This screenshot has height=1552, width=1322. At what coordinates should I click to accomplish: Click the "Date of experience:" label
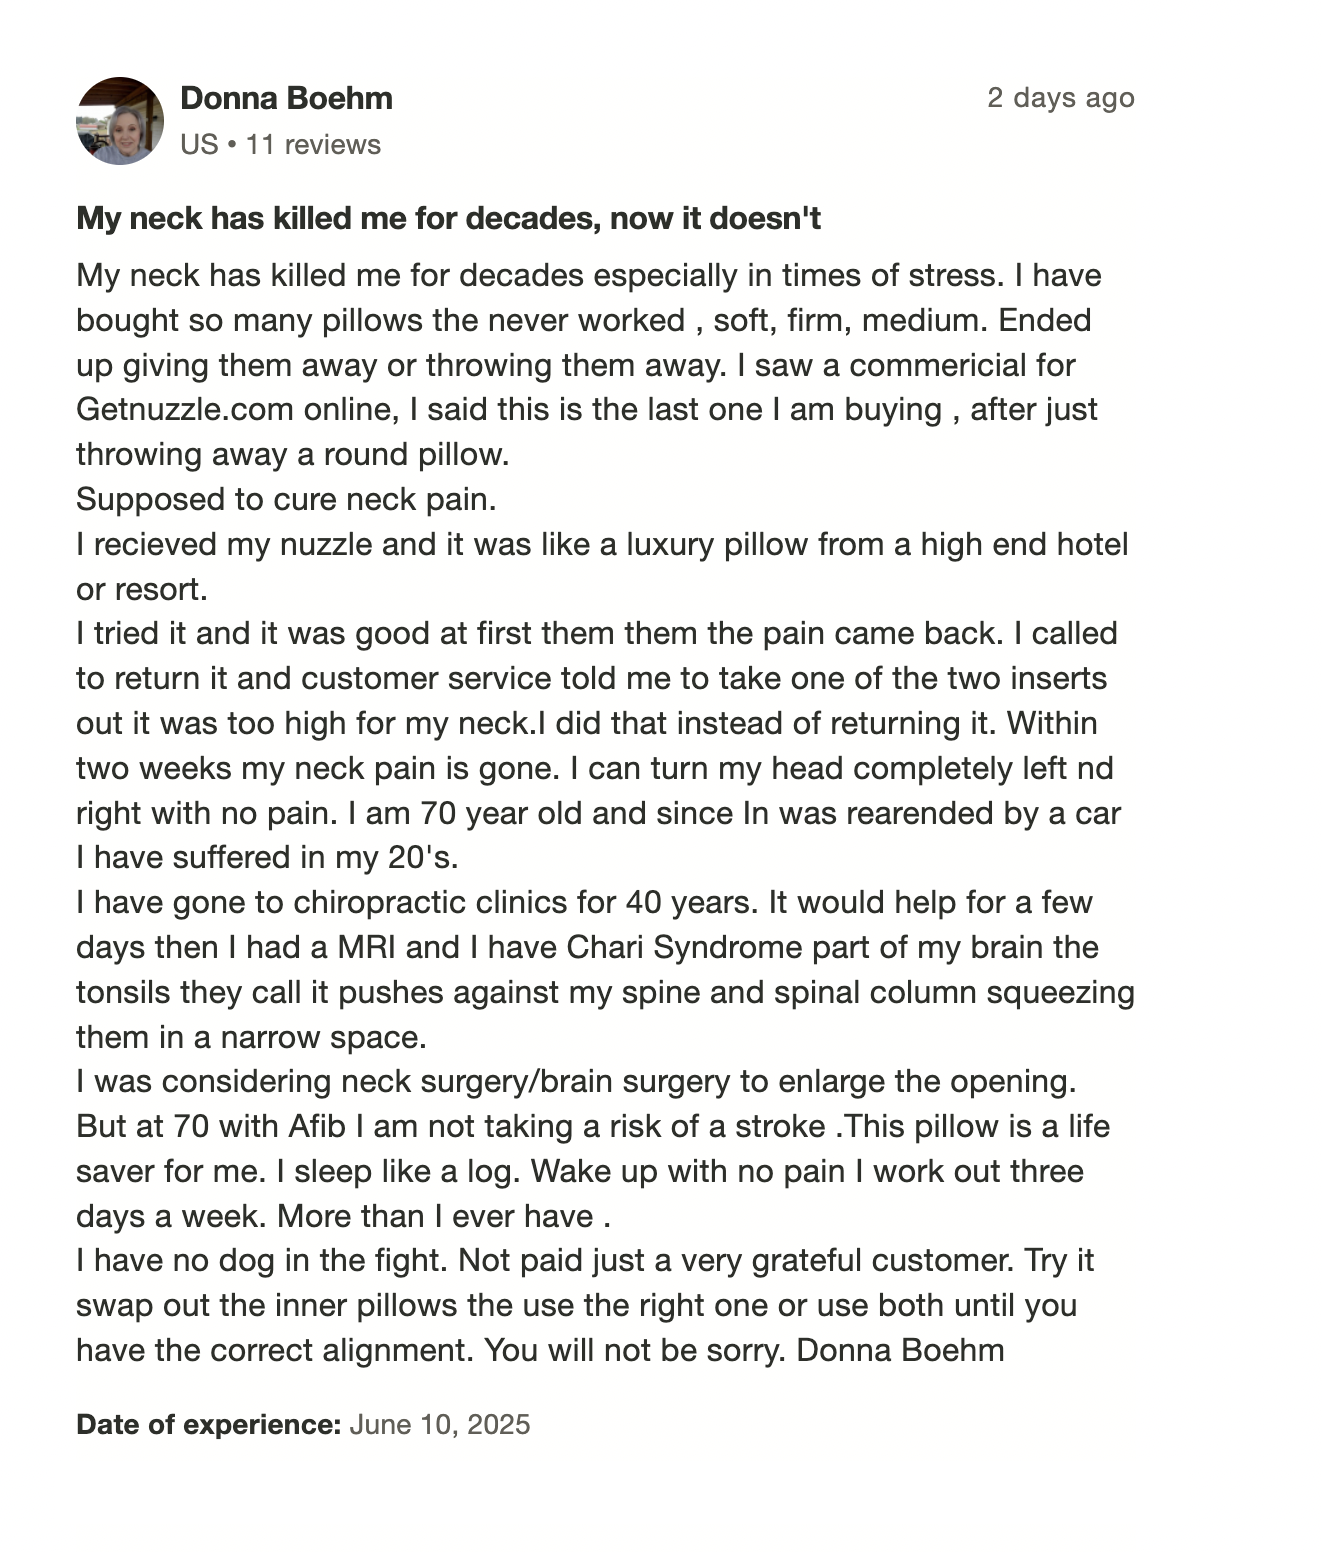[x=208, y=1424]
